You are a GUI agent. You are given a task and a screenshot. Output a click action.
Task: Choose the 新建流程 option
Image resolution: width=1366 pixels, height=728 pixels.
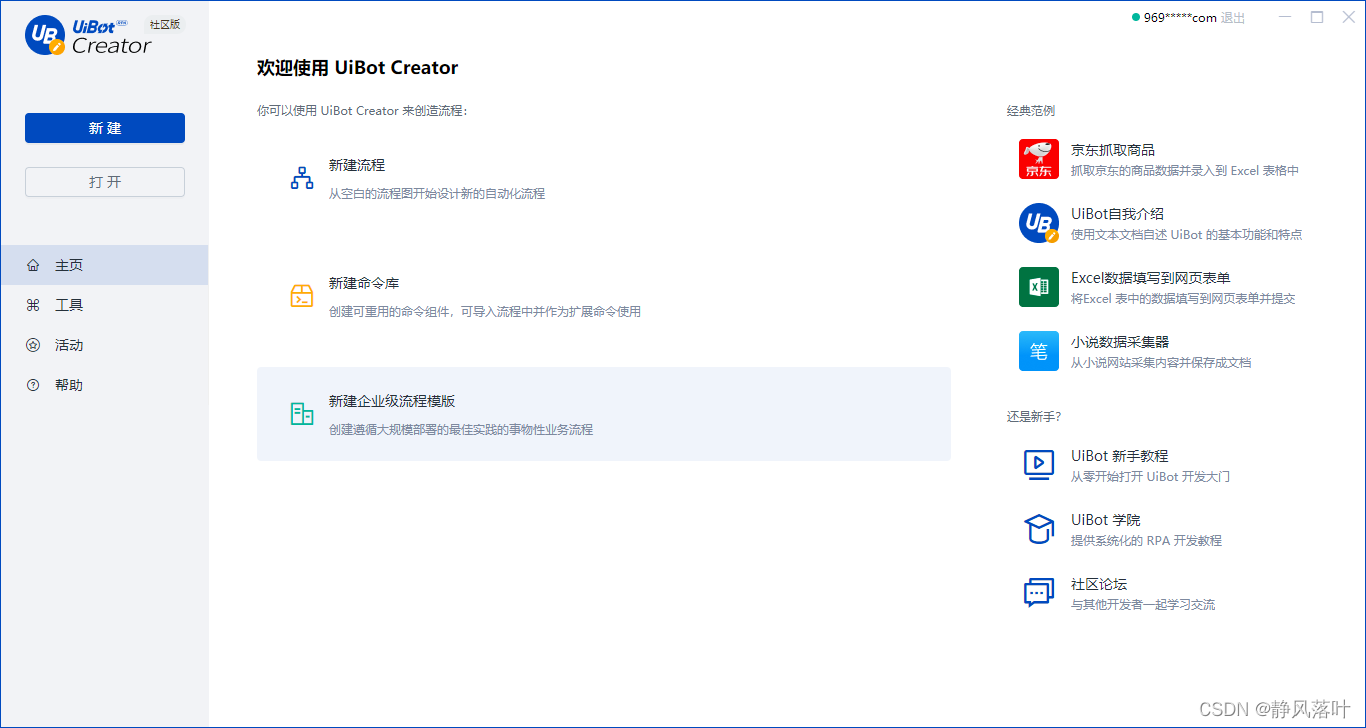(604, 179)
